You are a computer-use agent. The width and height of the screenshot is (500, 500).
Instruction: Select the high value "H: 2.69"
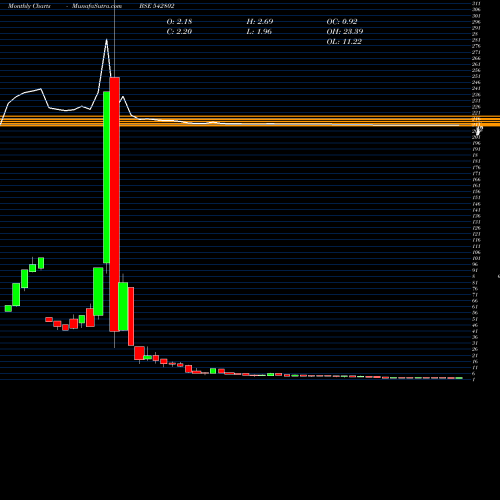[x=260, y=22]
